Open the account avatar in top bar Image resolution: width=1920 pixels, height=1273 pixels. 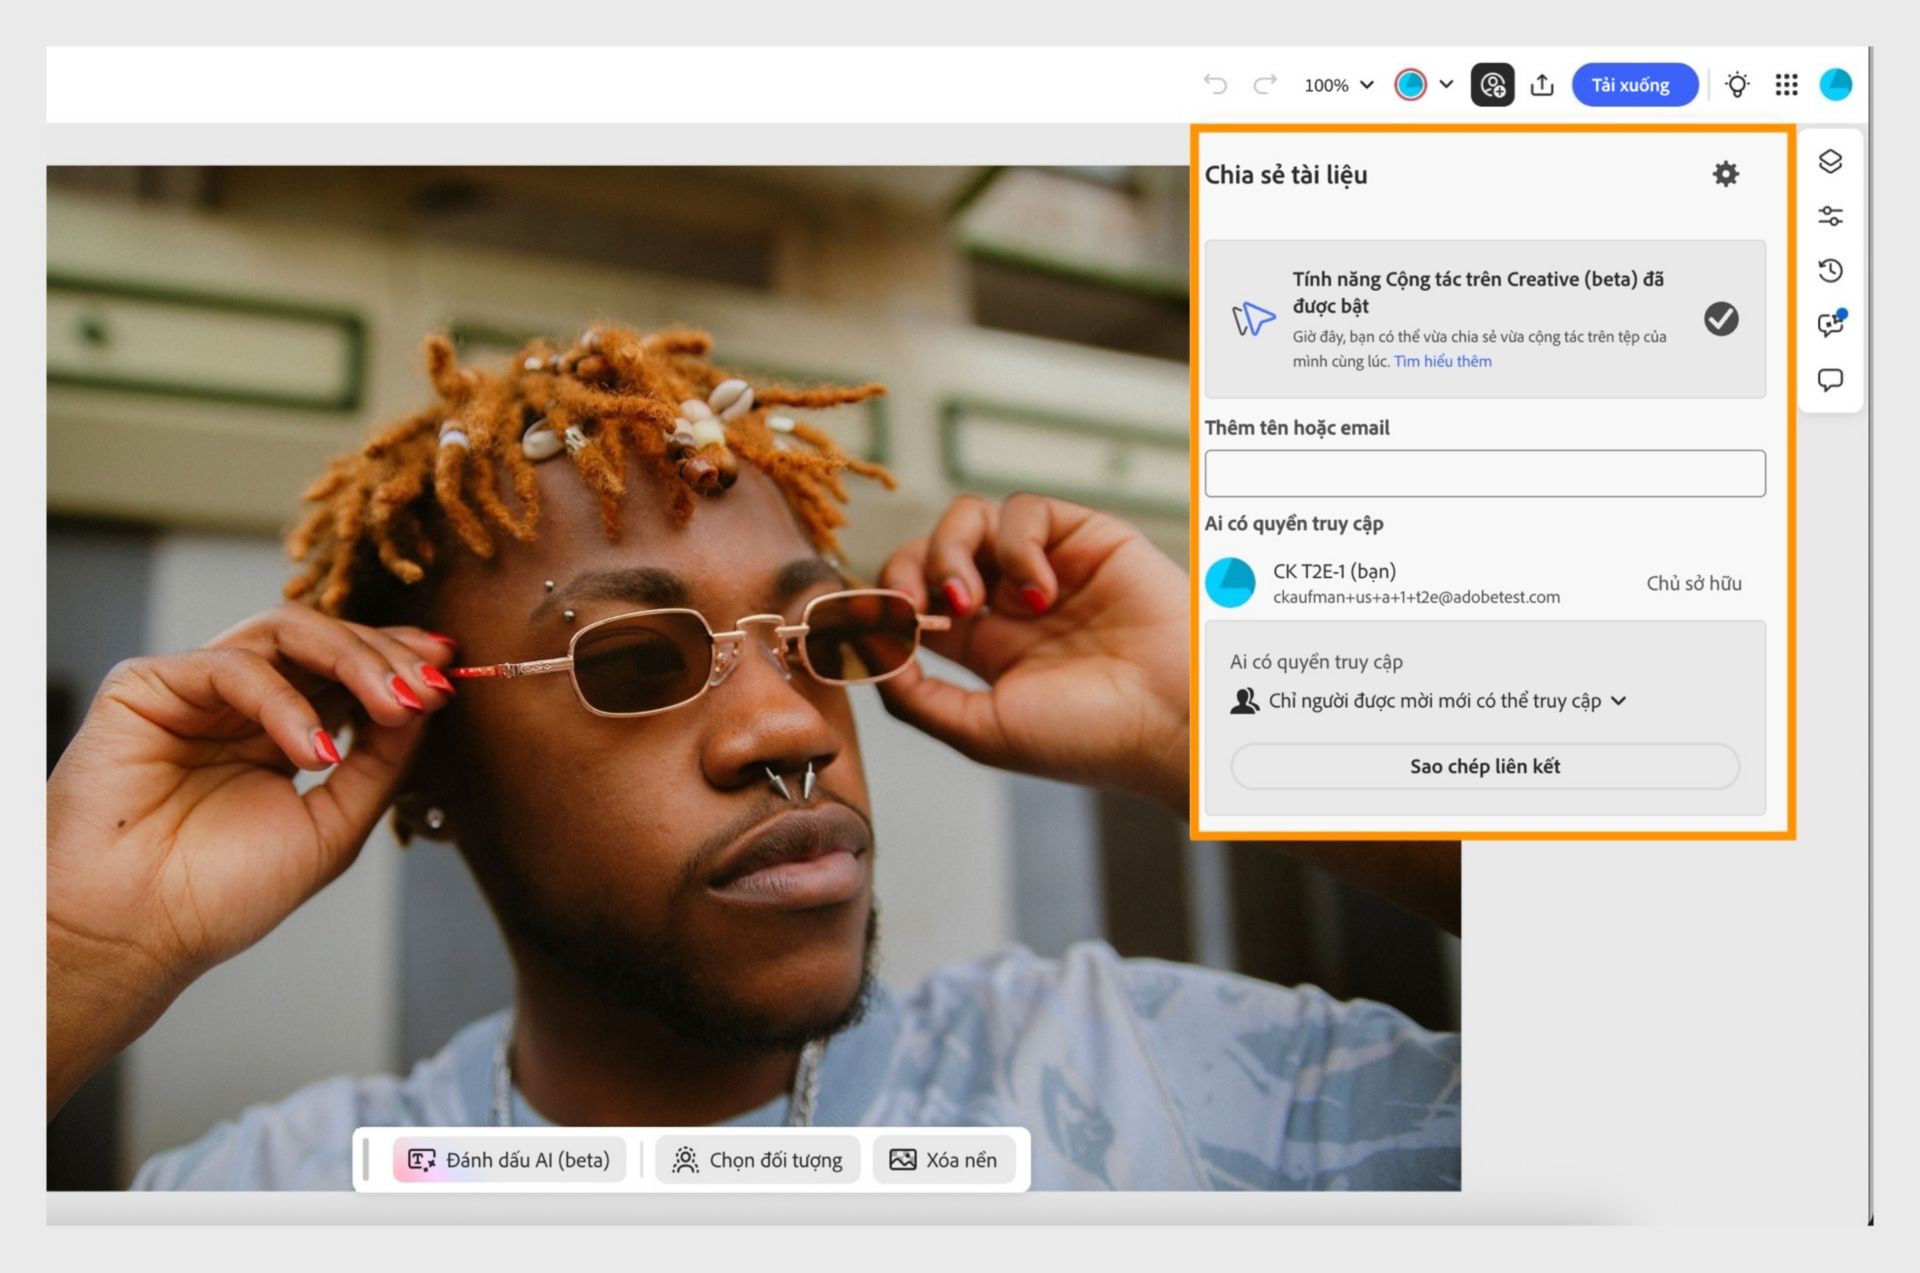[1836, 85]
